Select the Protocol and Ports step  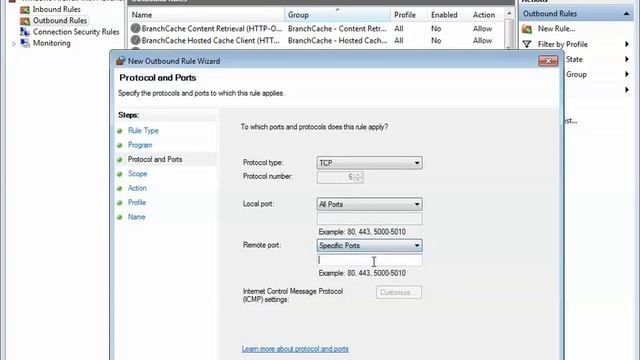coord(155,159)
